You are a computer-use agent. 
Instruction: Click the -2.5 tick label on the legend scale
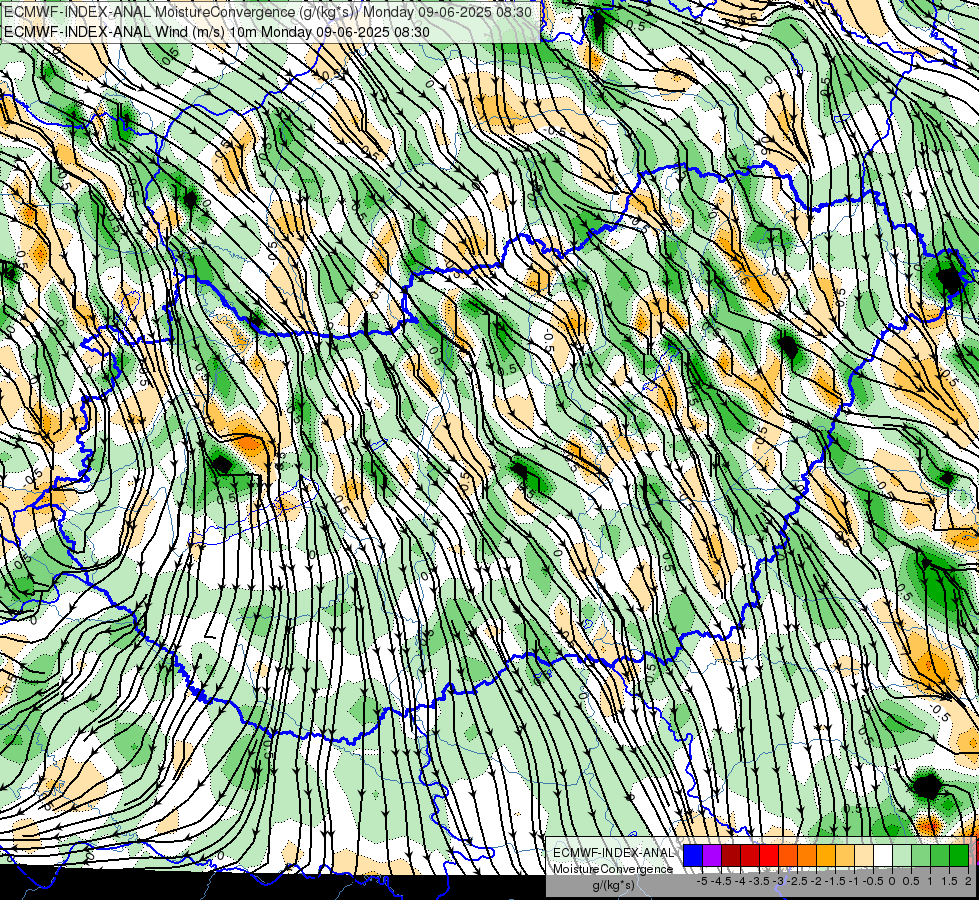(798, 881)
